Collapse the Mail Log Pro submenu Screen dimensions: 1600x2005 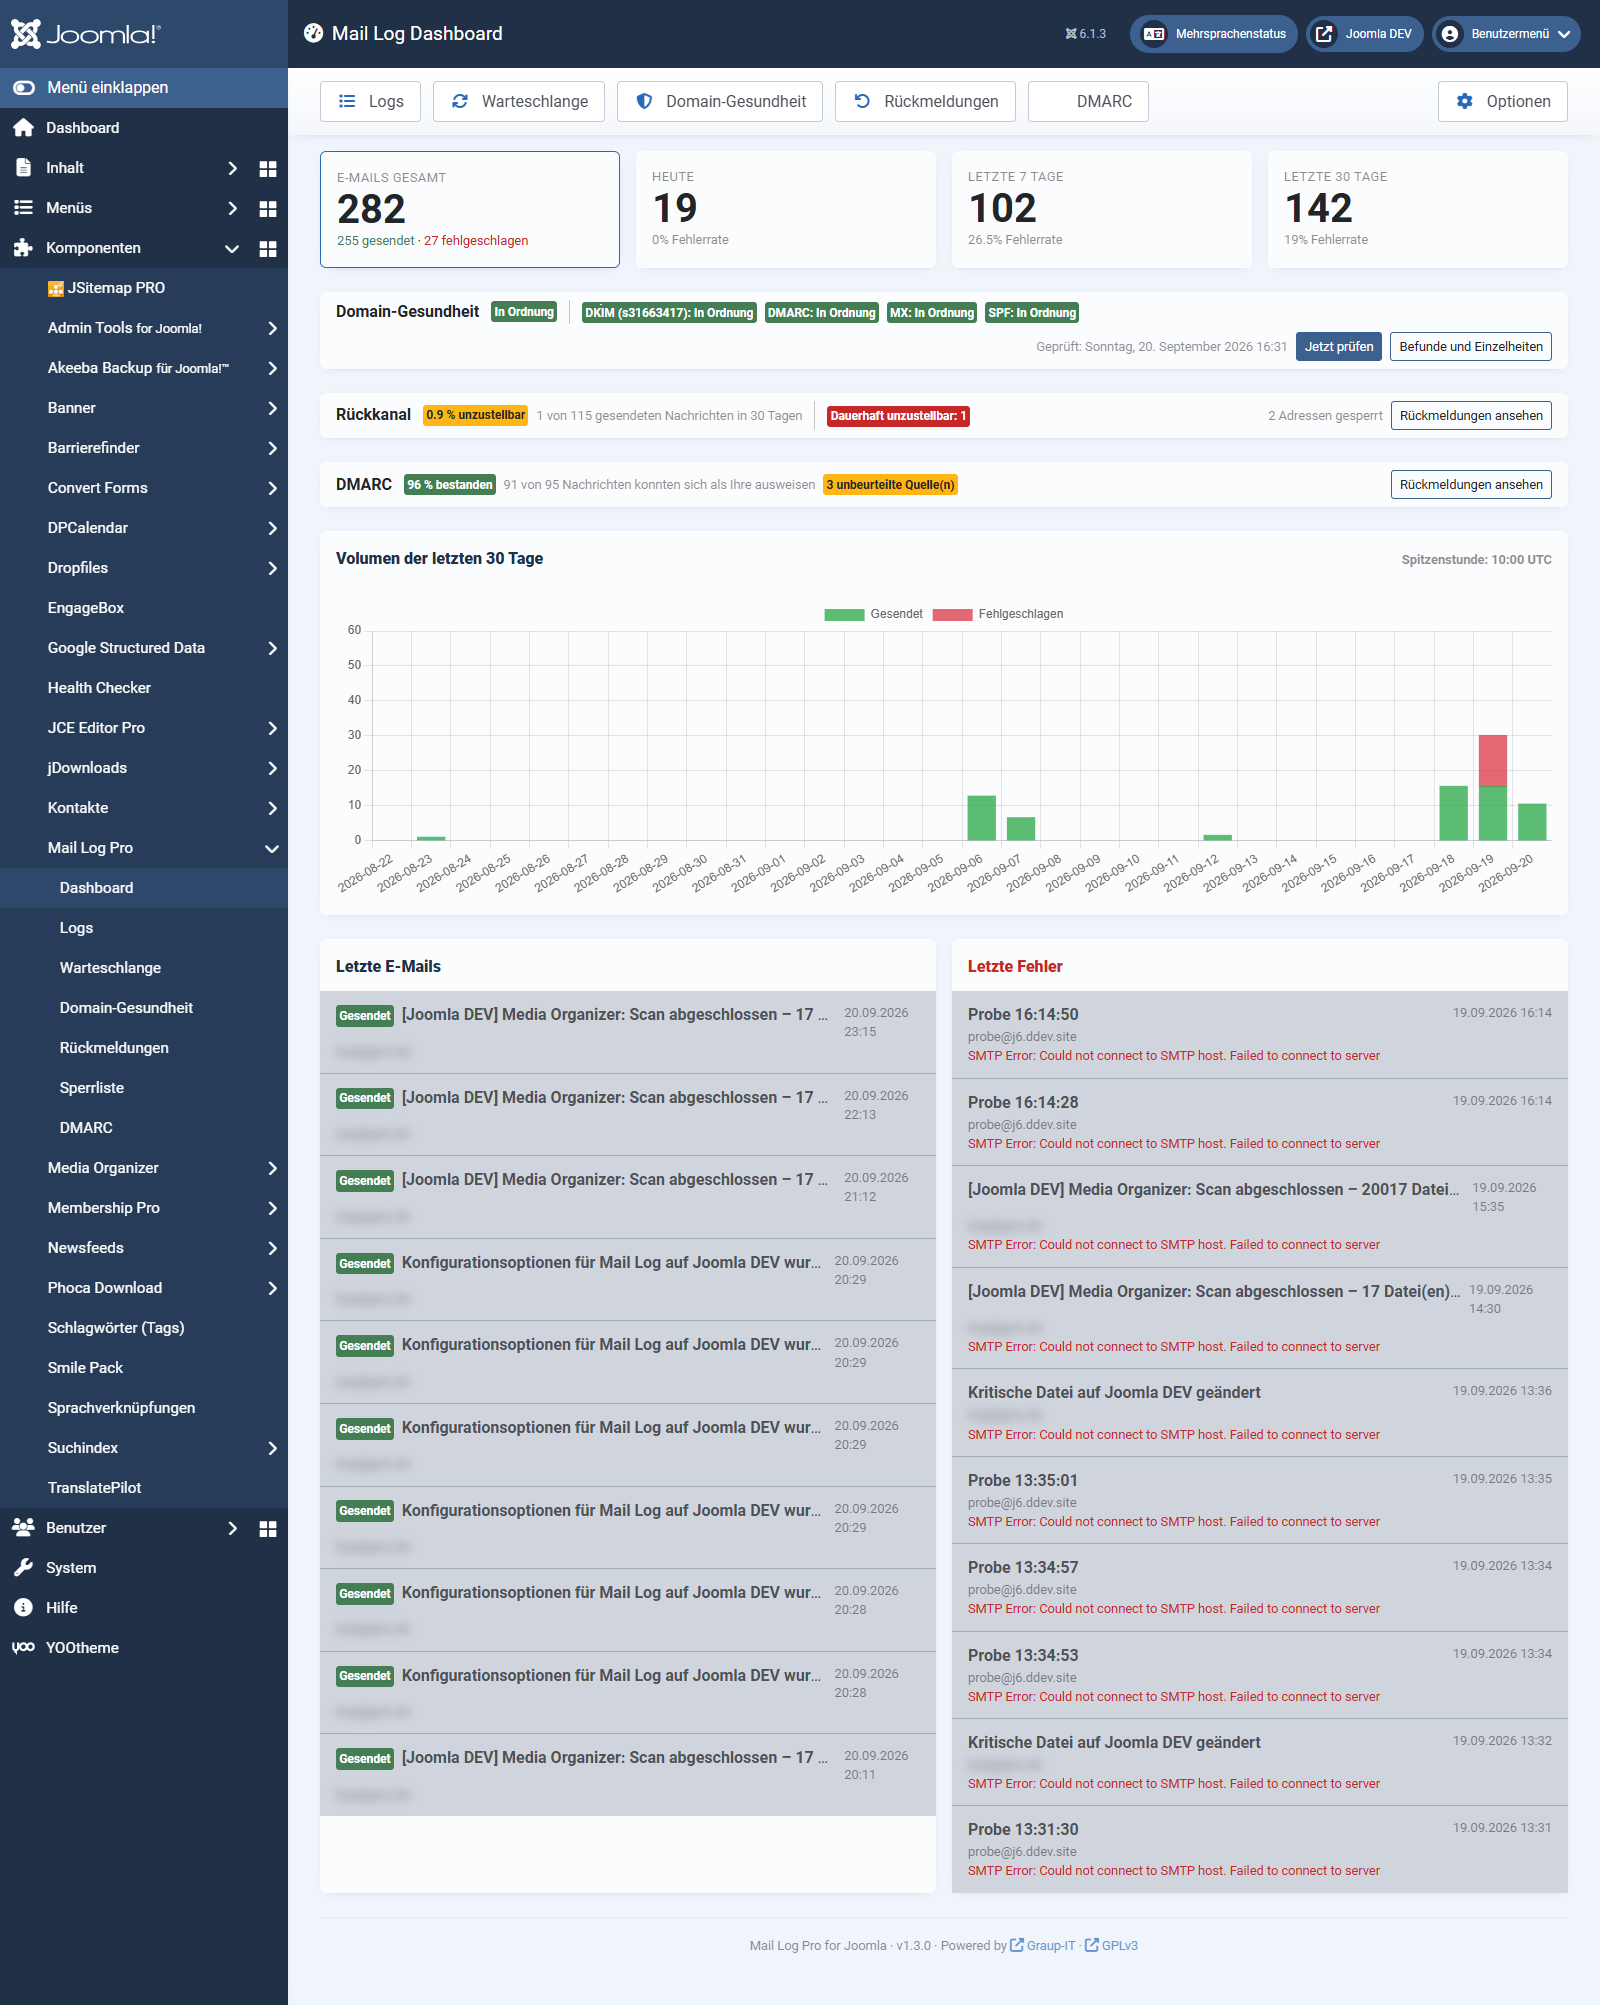click(272, 848)
